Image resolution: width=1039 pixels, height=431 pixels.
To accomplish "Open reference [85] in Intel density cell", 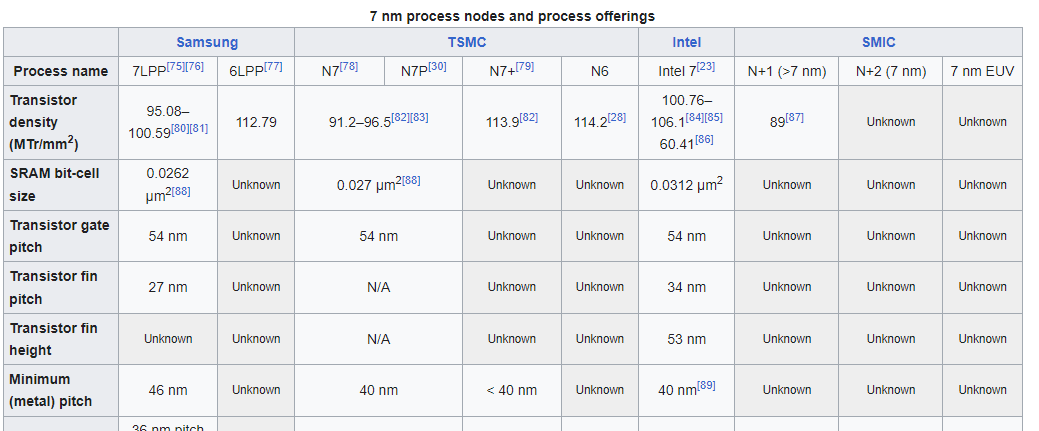I will [713, 117].
